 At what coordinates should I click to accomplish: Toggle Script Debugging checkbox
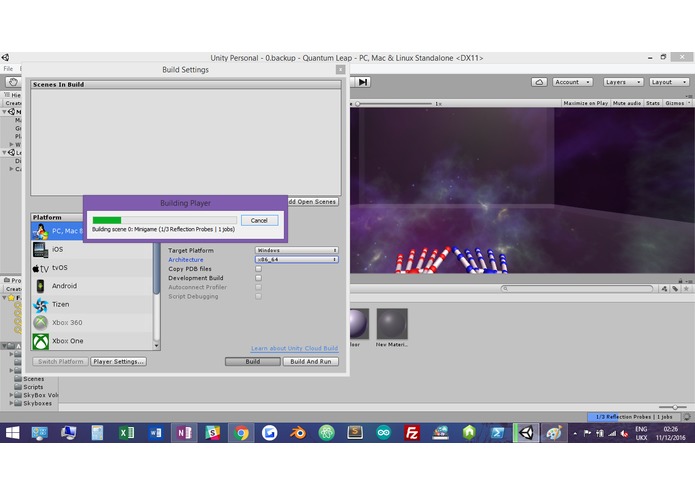(x=258, y=296)
